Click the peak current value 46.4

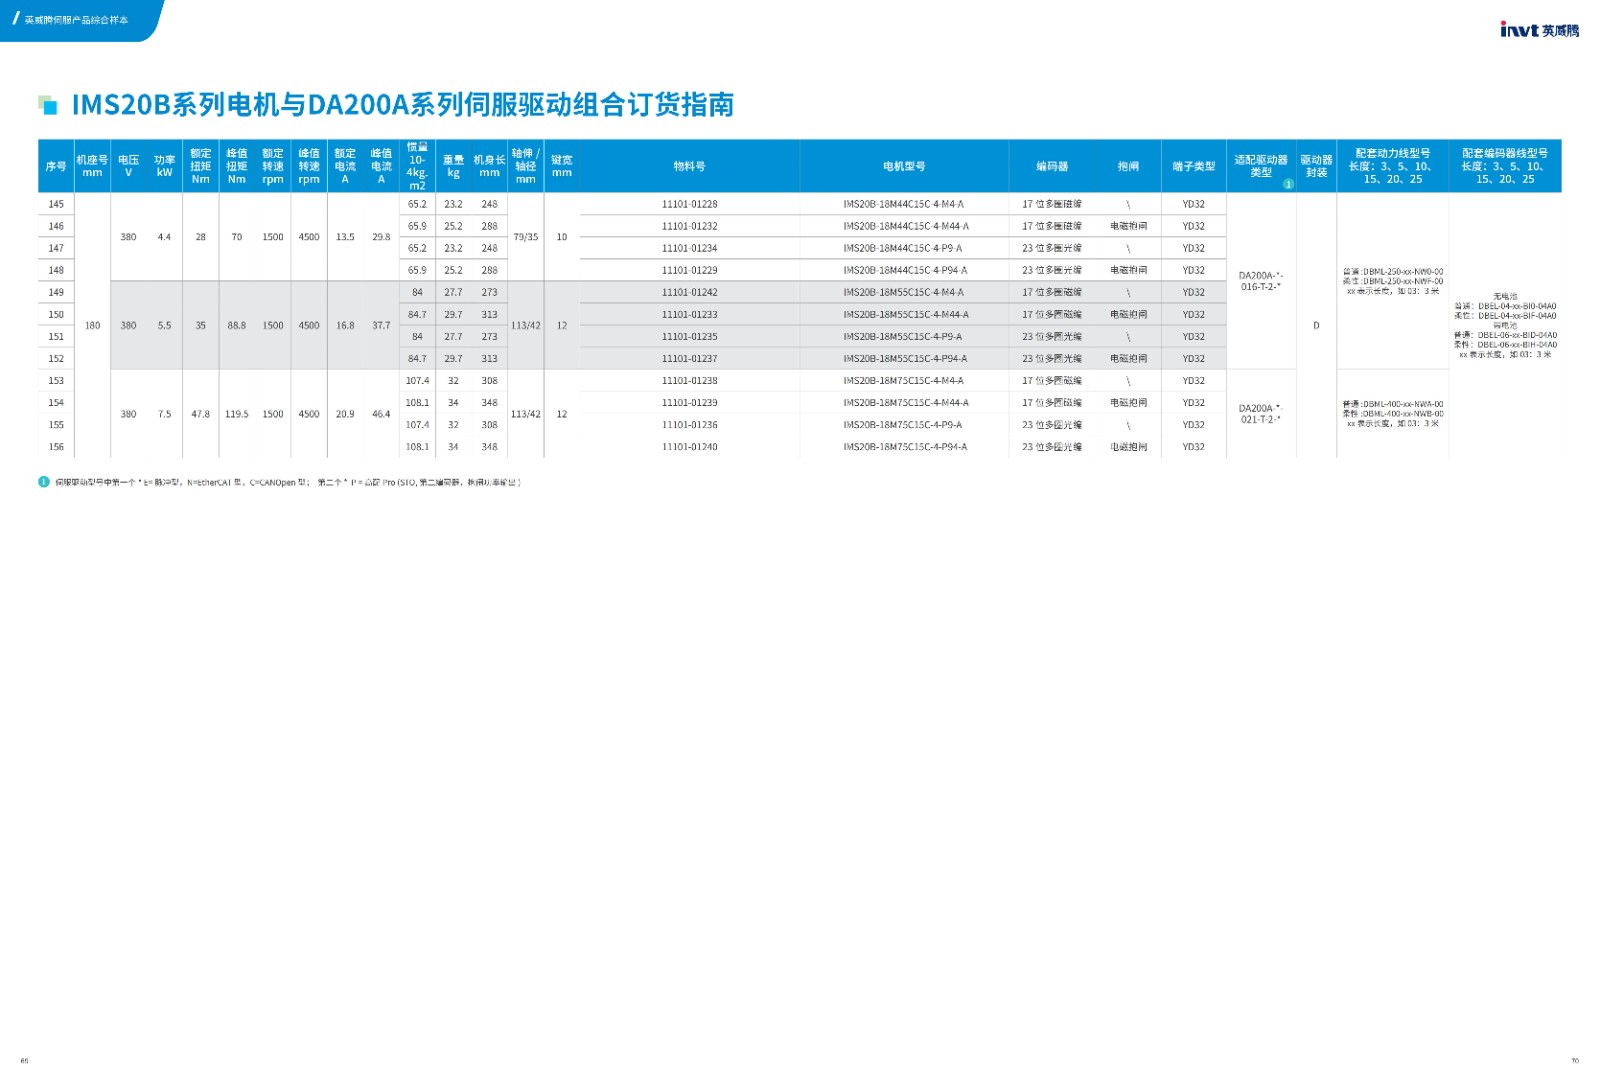(381, 414)
